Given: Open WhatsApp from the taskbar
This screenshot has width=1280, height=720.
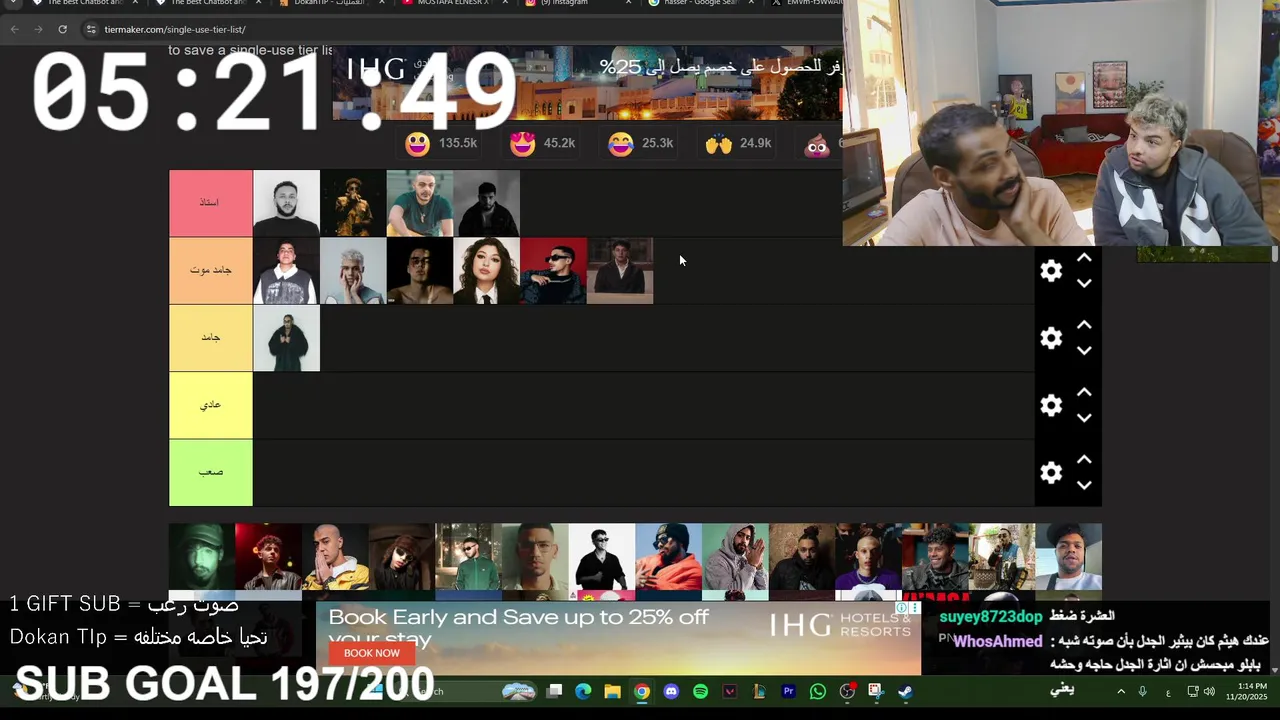Looking at the screenshot, I should click(x=818, y=691).
